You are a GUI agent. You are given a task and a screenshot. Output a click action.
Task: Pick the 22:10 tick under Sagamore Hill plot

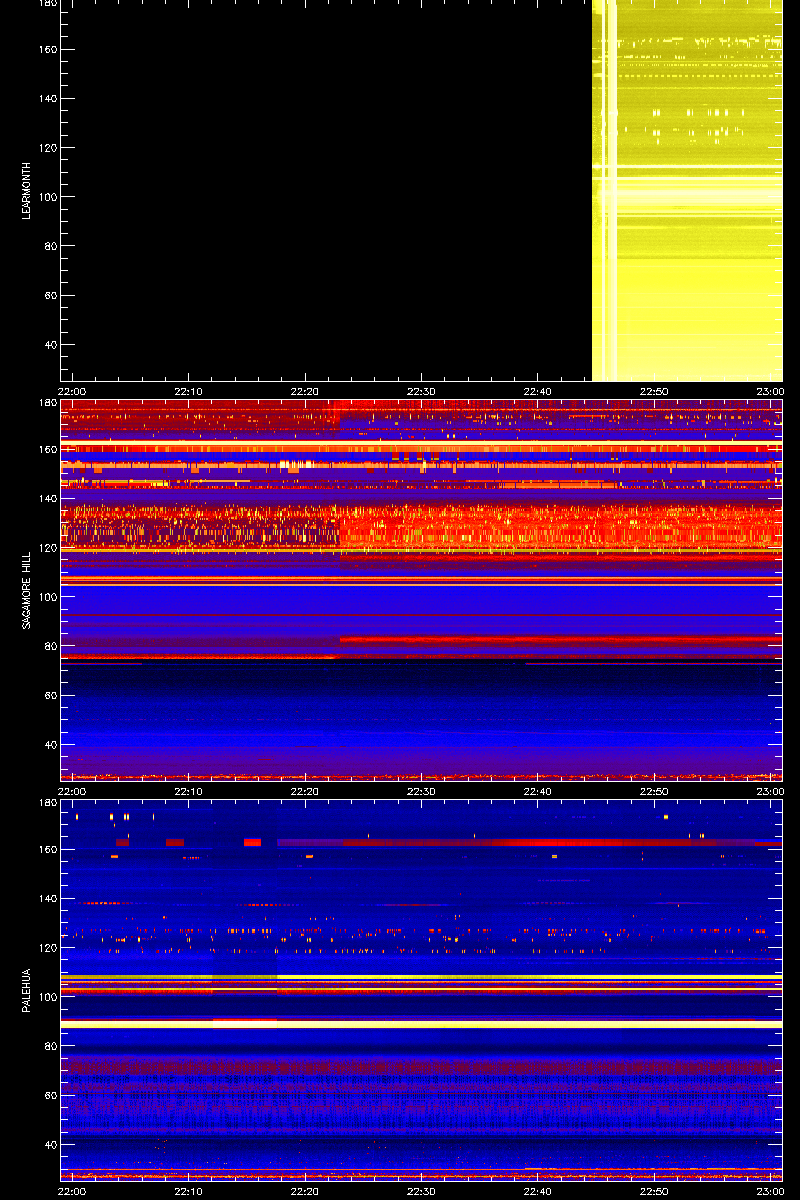click(x=189, y=791)
